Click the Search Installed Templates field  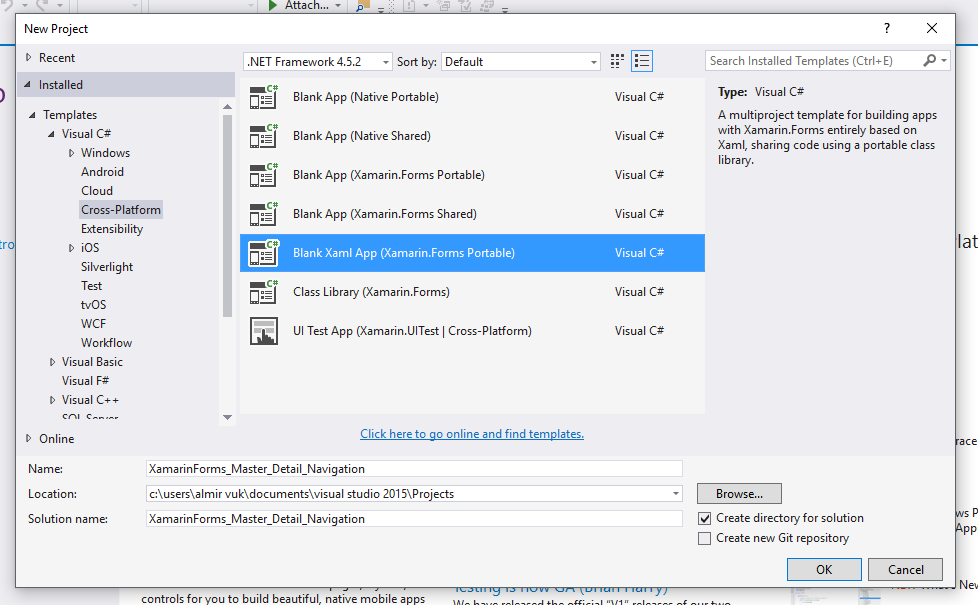click(814, 61)
